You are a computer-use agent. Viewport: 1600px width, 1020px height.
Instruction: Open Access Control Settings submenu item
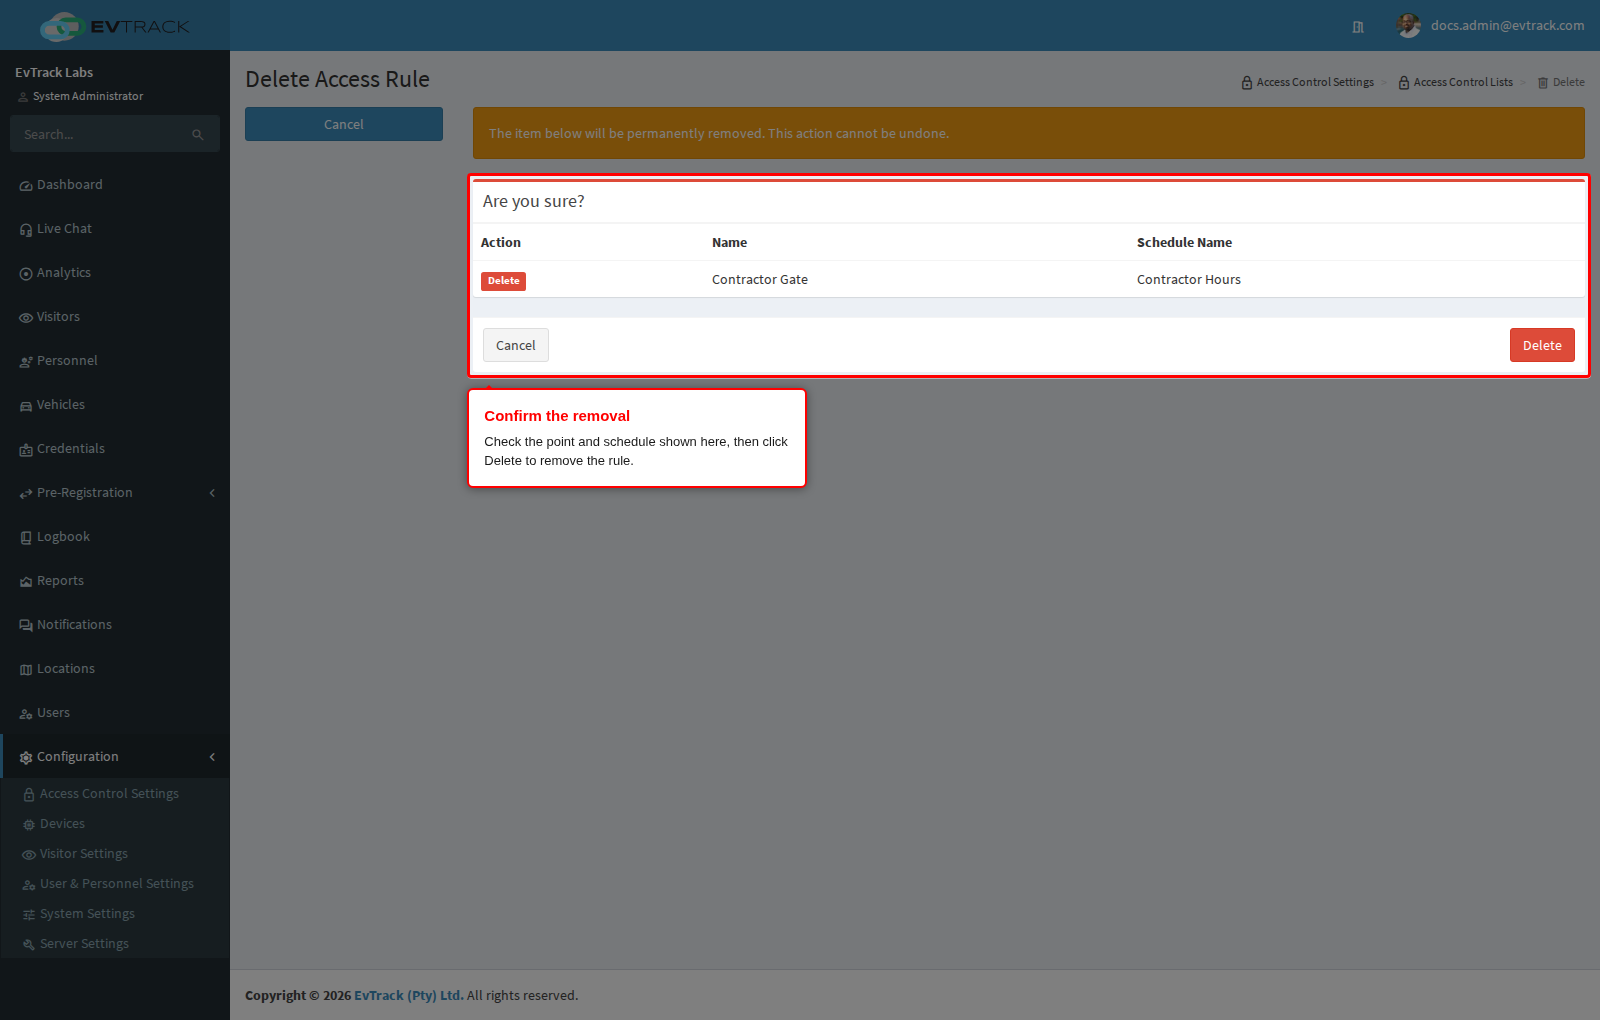115,794
